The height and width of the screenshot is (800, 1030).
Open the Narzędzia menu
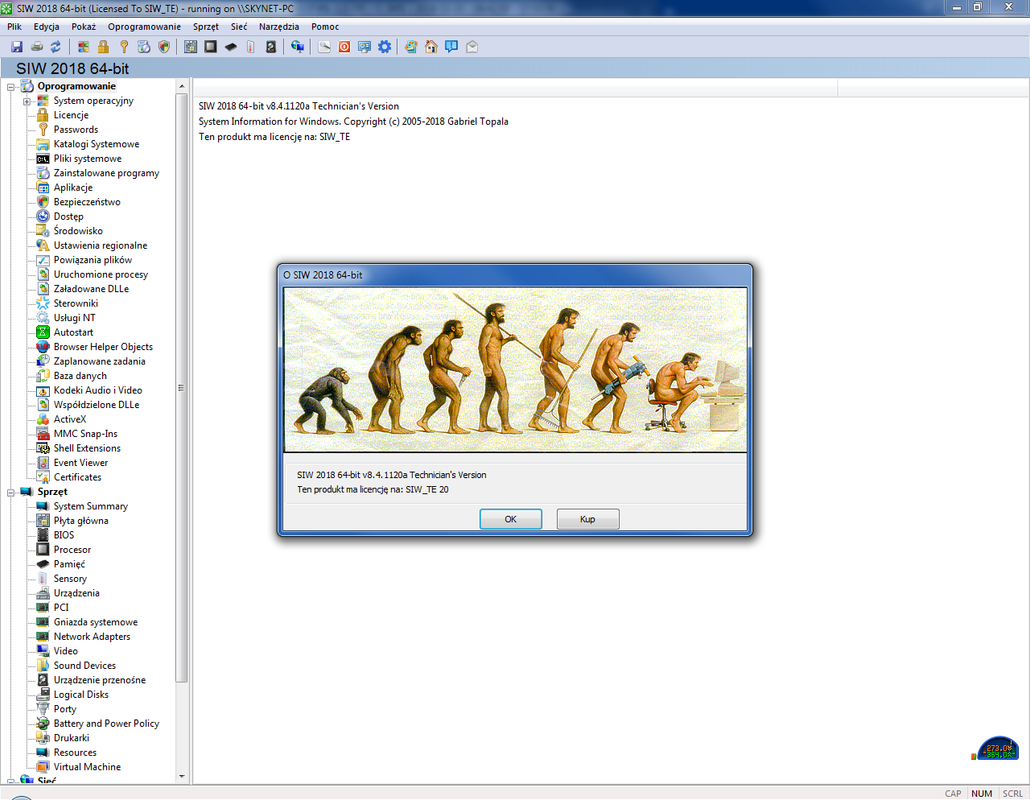[x=279, y=27]
